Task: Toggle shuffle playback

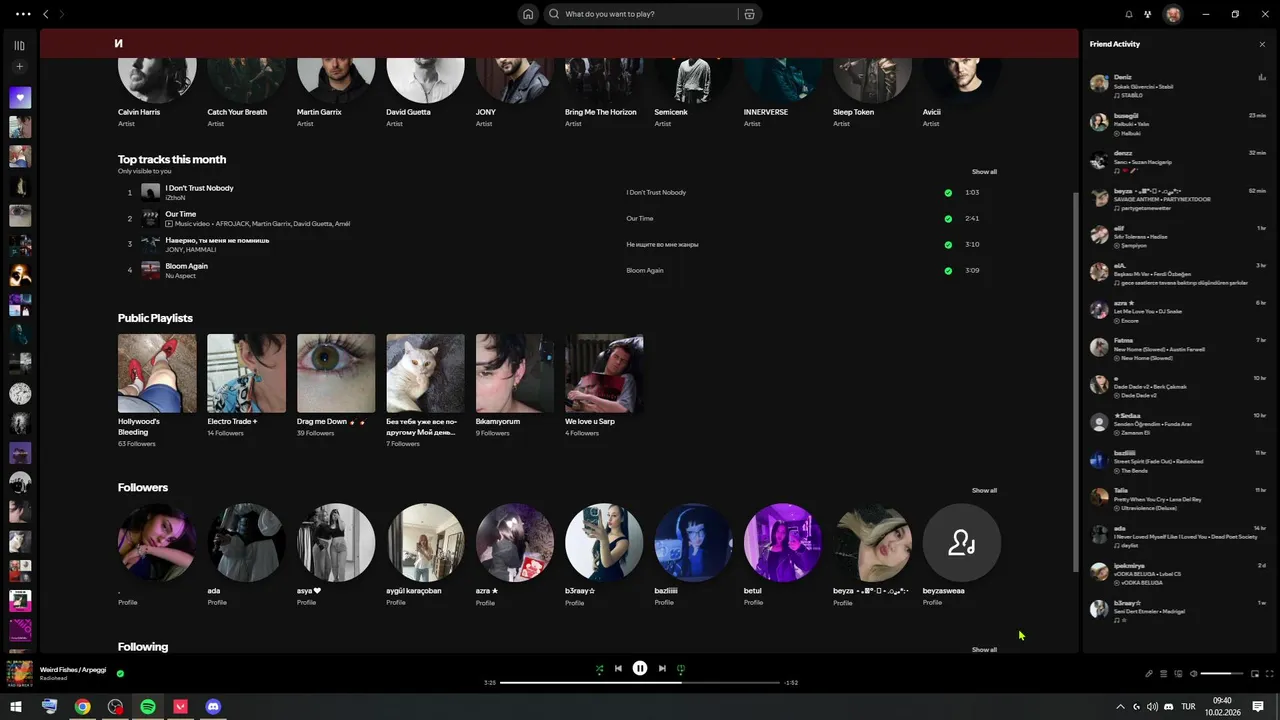Action: point(599,668)
